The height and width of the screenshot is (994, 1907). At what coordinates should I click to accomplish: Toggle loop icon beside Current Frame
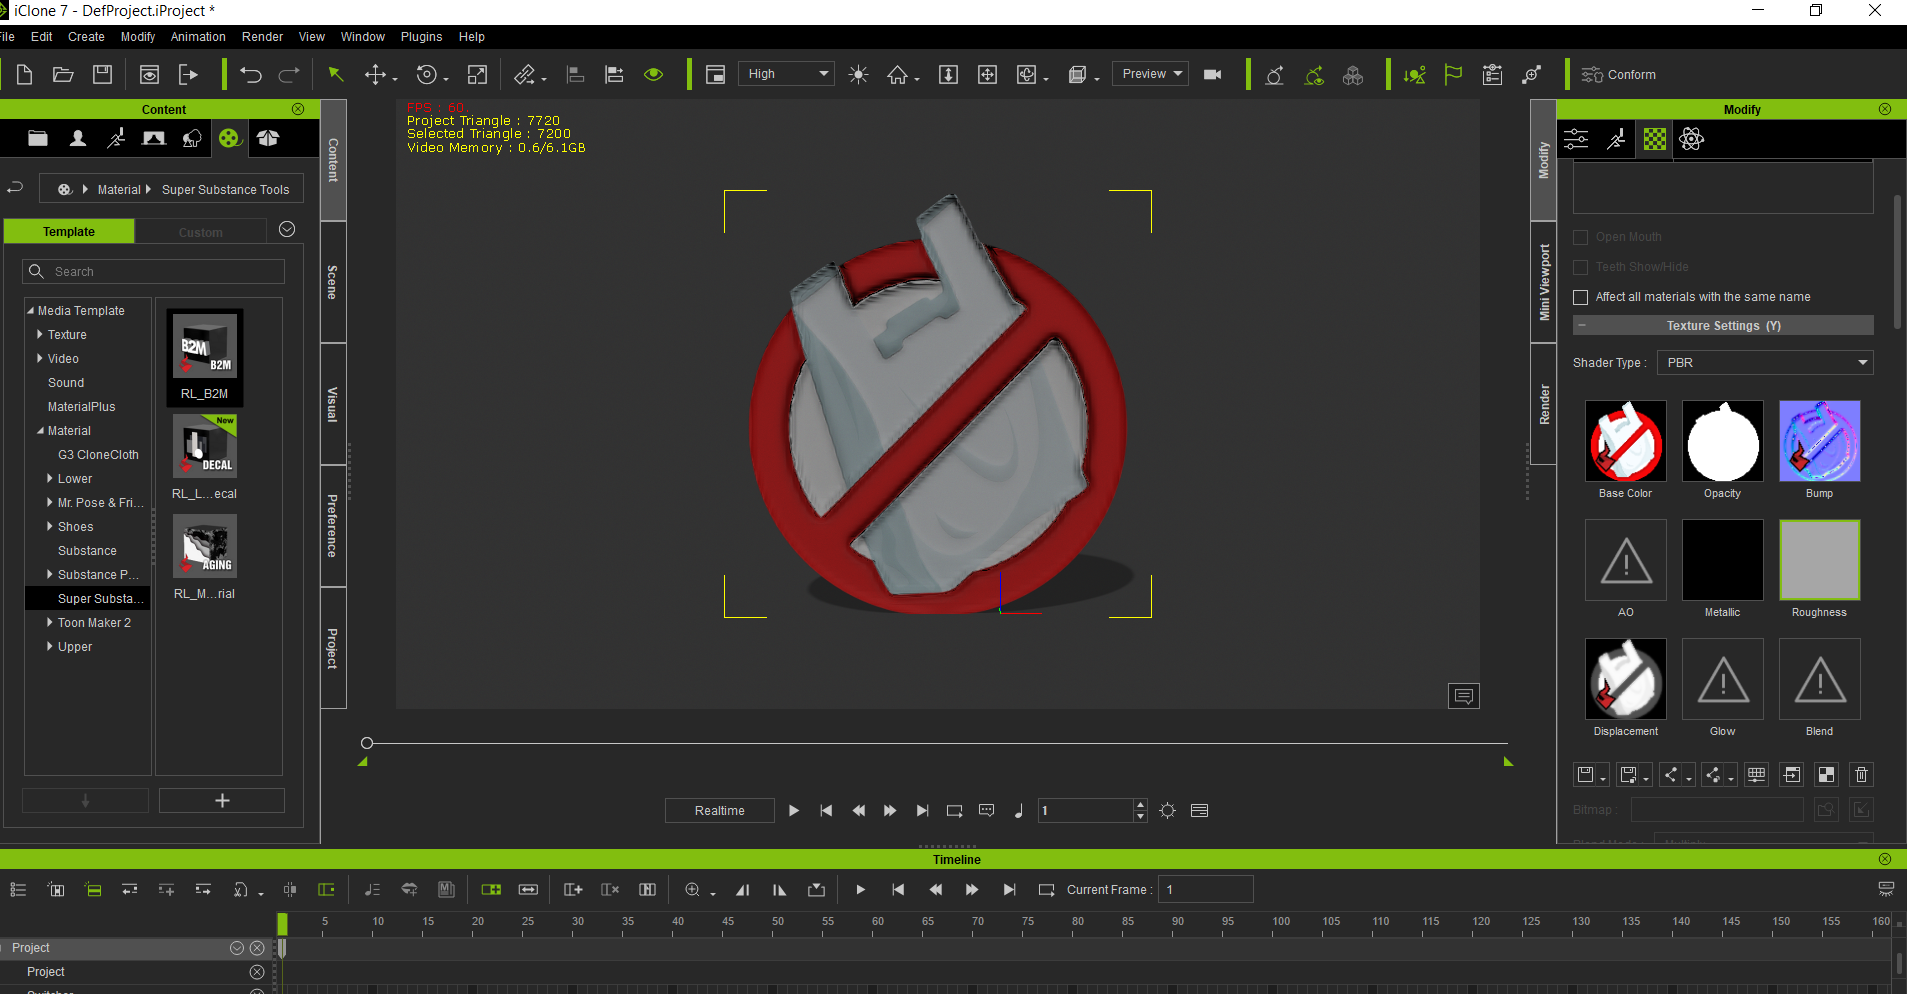pyautogui.click(x=1046, y=890)
